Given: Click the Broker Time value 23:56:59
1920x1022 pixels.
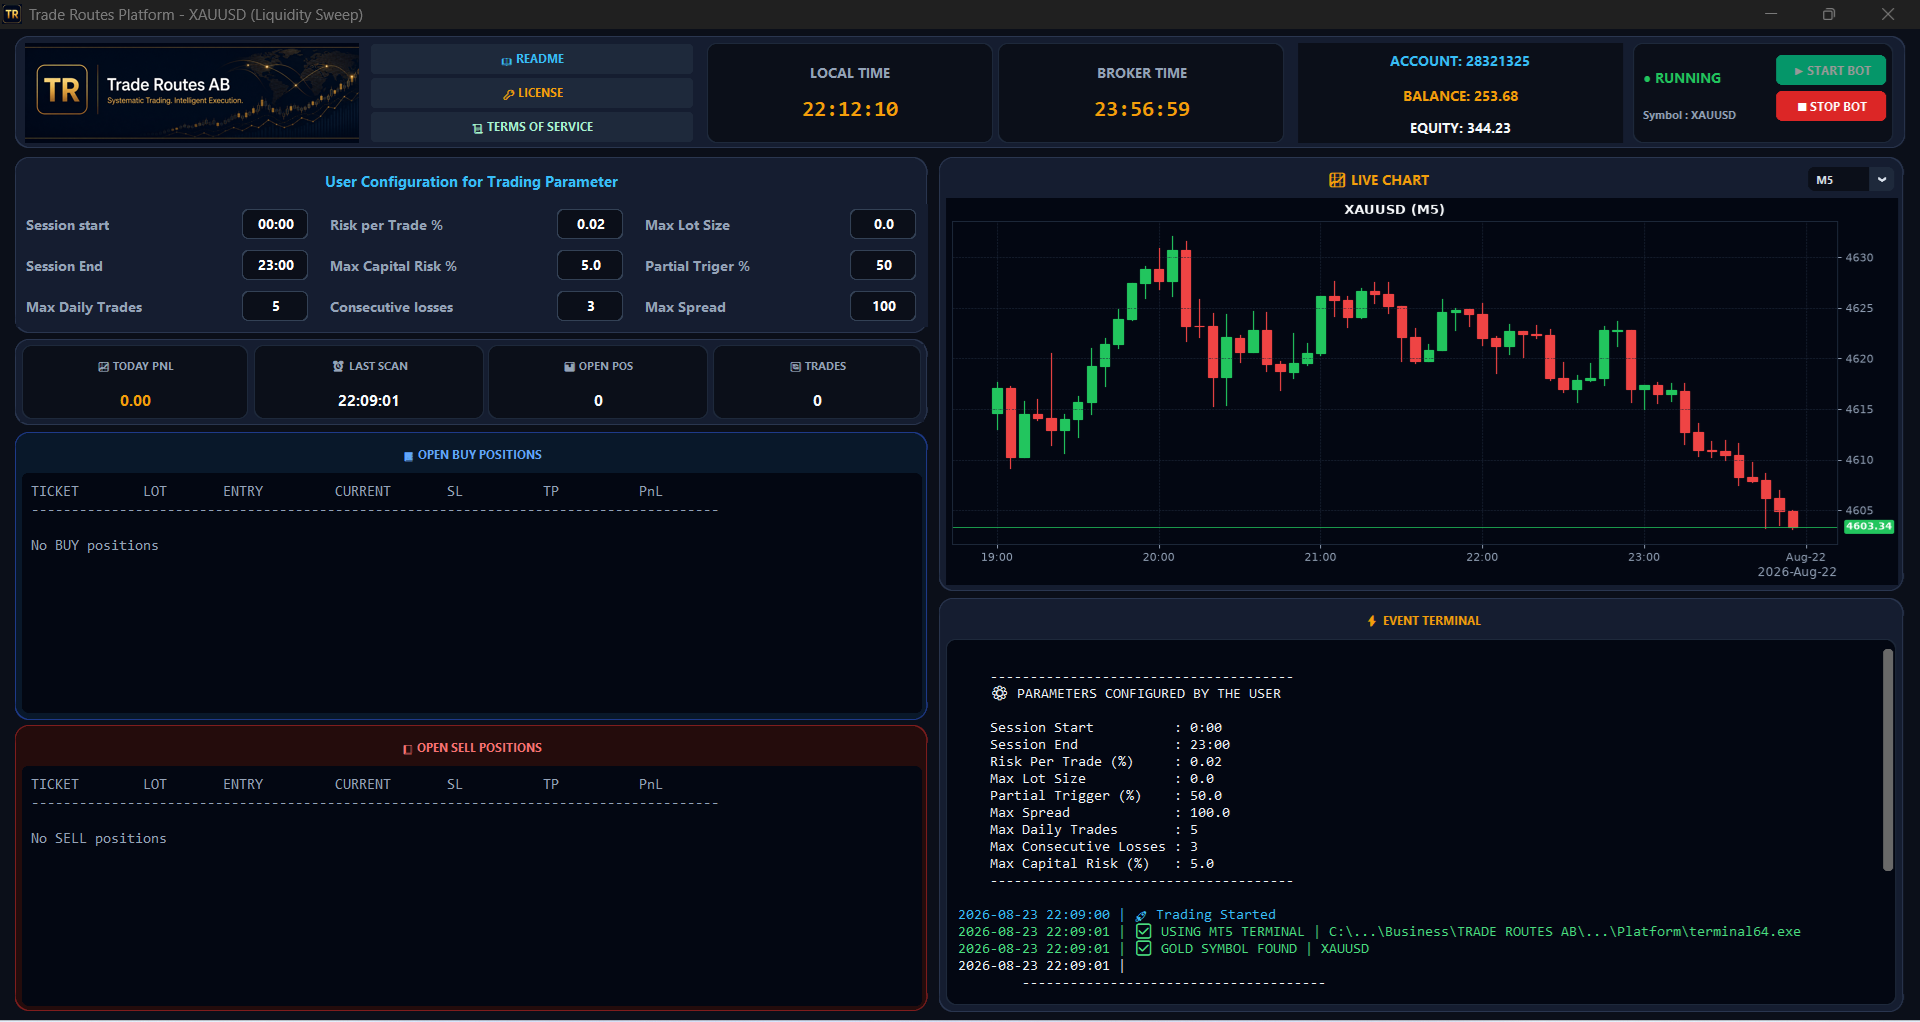Looking at the screenshot, I should click(1142, 109).
